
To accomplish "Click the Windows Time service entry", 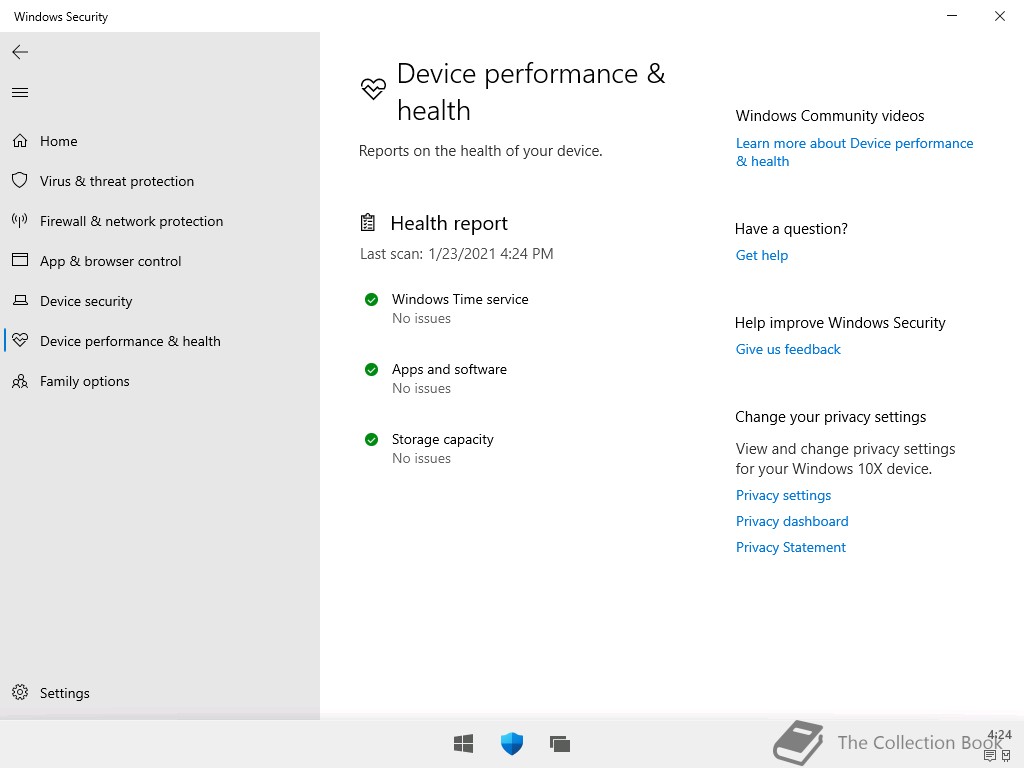I will pos(460,299).
